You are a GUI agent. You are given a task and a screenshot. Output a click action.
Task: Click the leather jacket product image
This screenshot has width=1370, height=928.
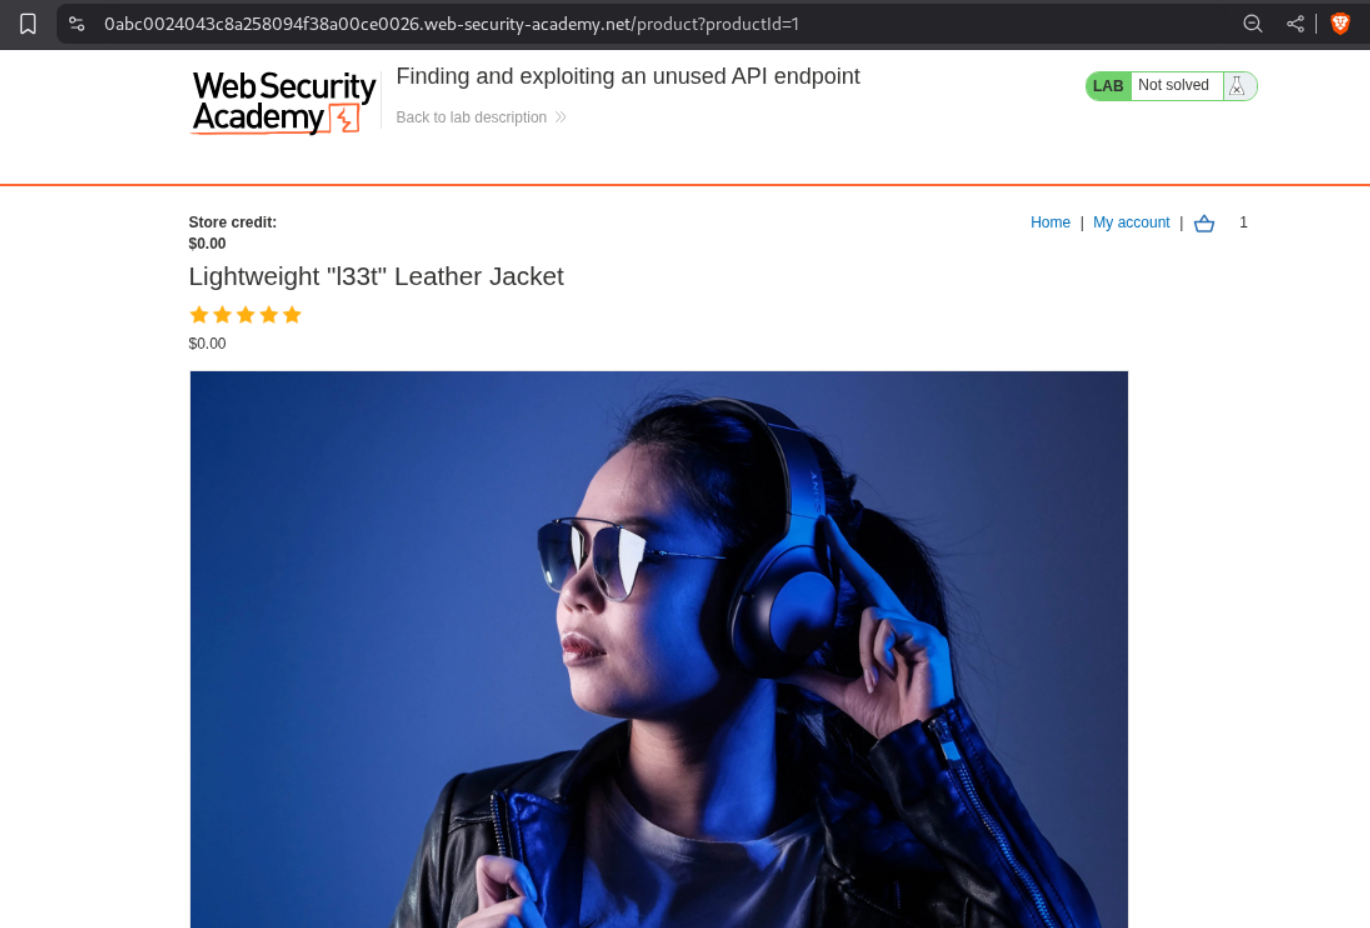[659, 649]
